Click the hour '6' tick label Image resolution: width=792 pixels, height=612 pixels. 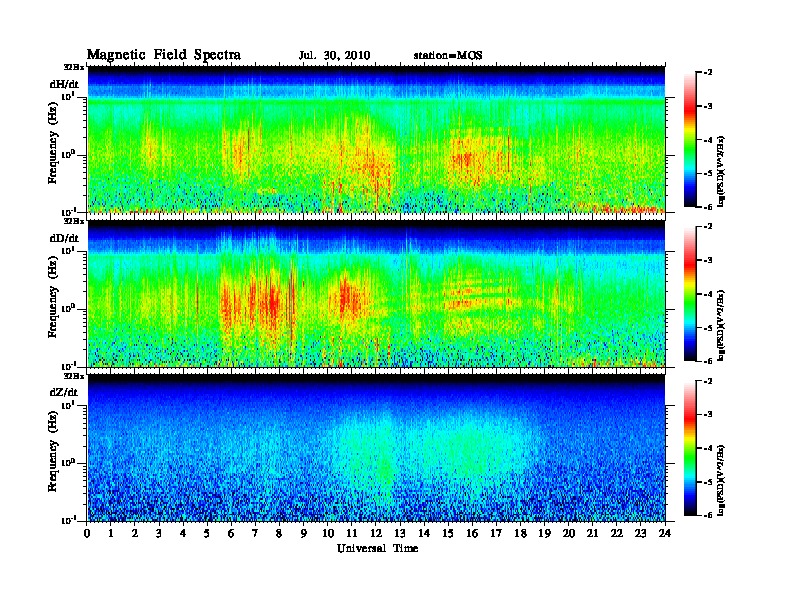pos(231,533)
